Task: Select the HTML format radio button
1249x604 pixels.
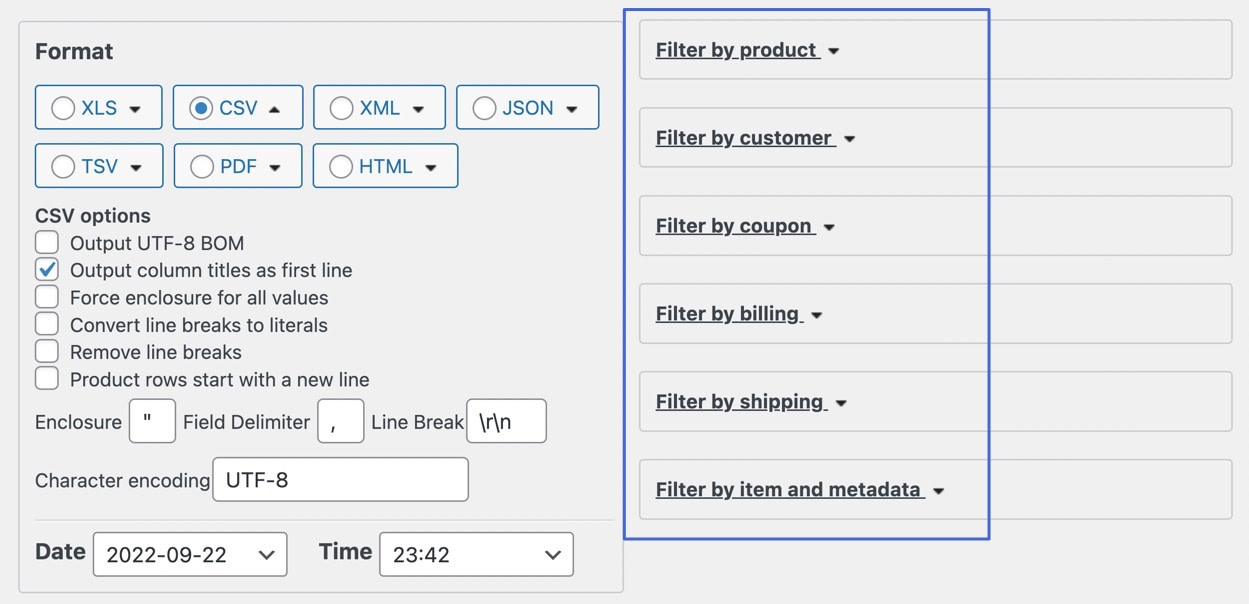Action: coord(341,167)
